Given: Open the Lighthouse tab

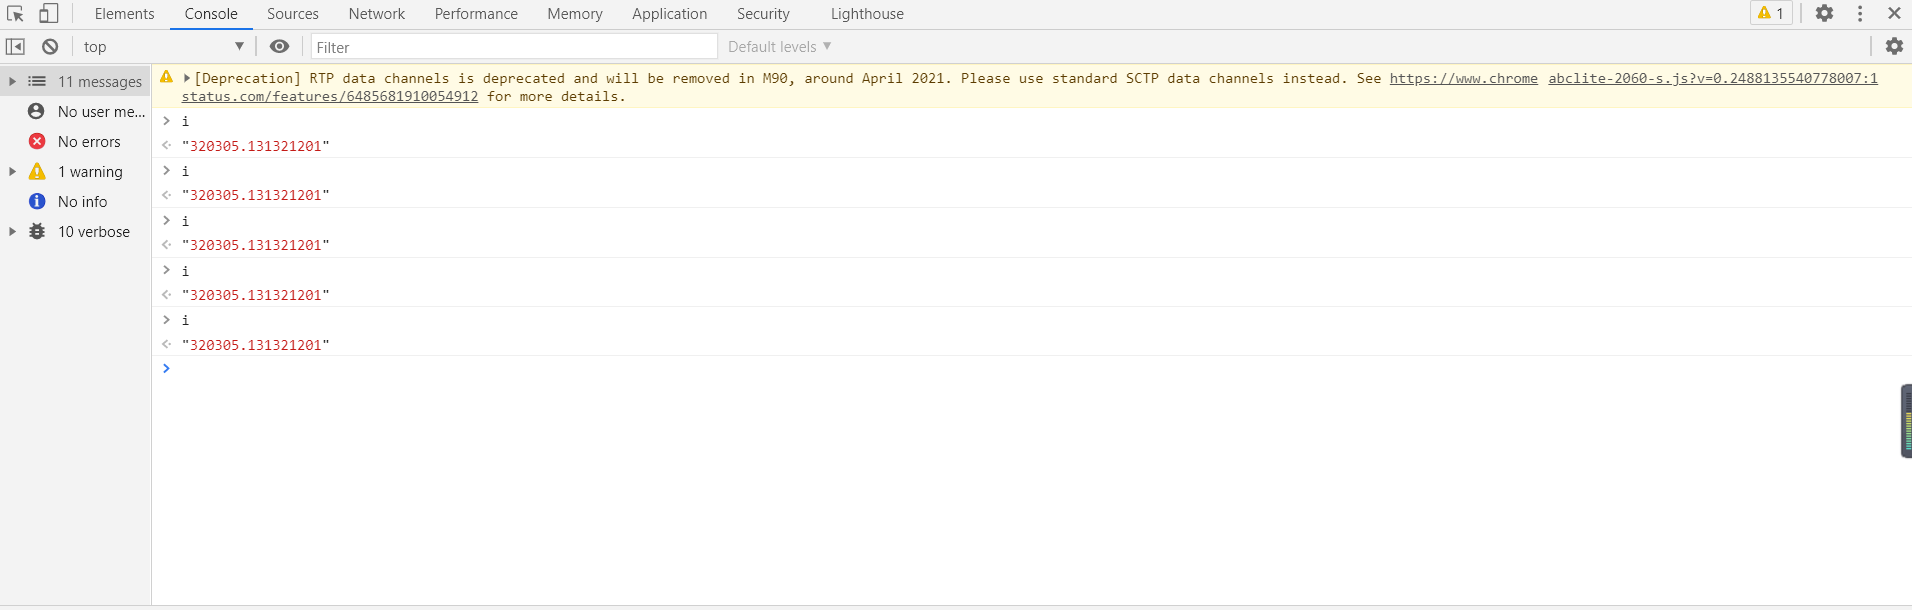Looking at the screenshot, I should point(867,14).
